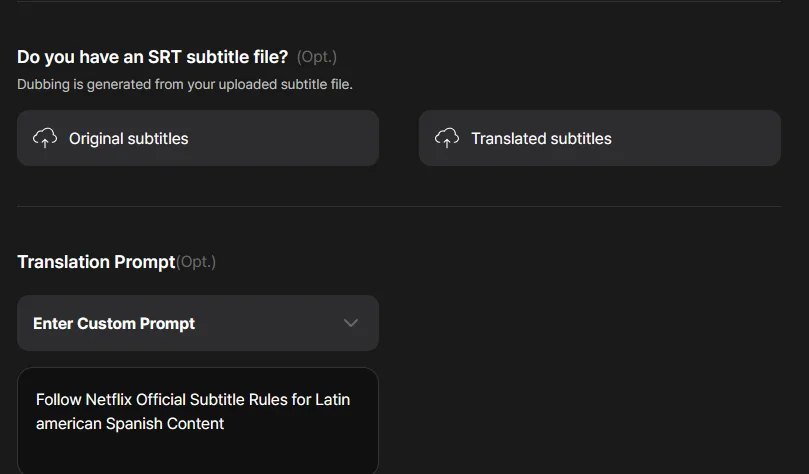
Task: Place cursor on "american Spanish Content" text line
Action: coord(130,424)
